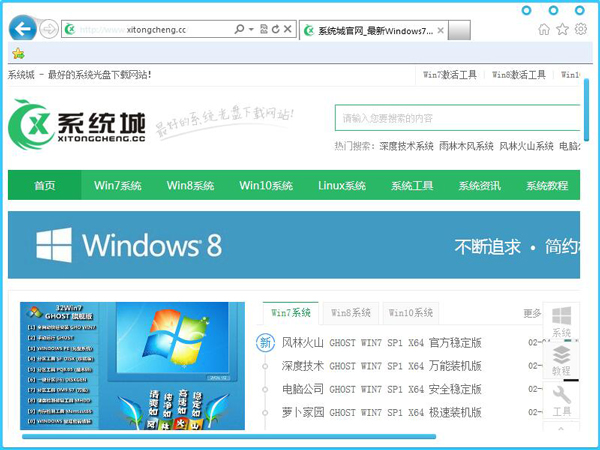
Task: Click the 系统 Windows sidebar icon
Action: click(x=561, y=321)
